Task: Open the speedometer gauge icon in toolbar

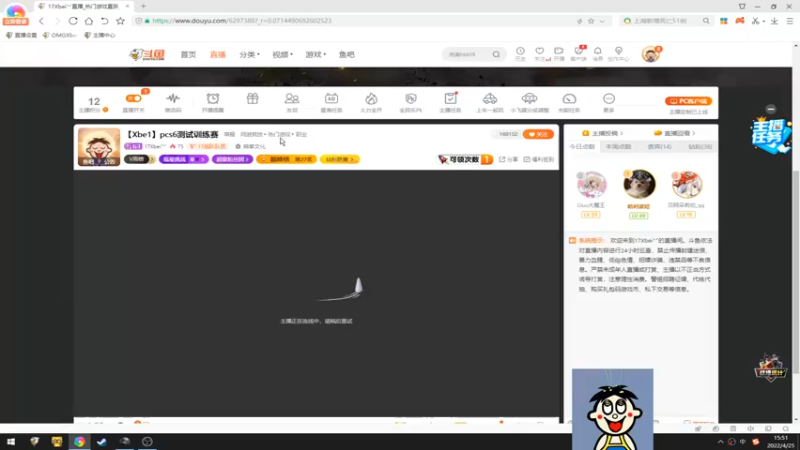Action: (569, 98)
